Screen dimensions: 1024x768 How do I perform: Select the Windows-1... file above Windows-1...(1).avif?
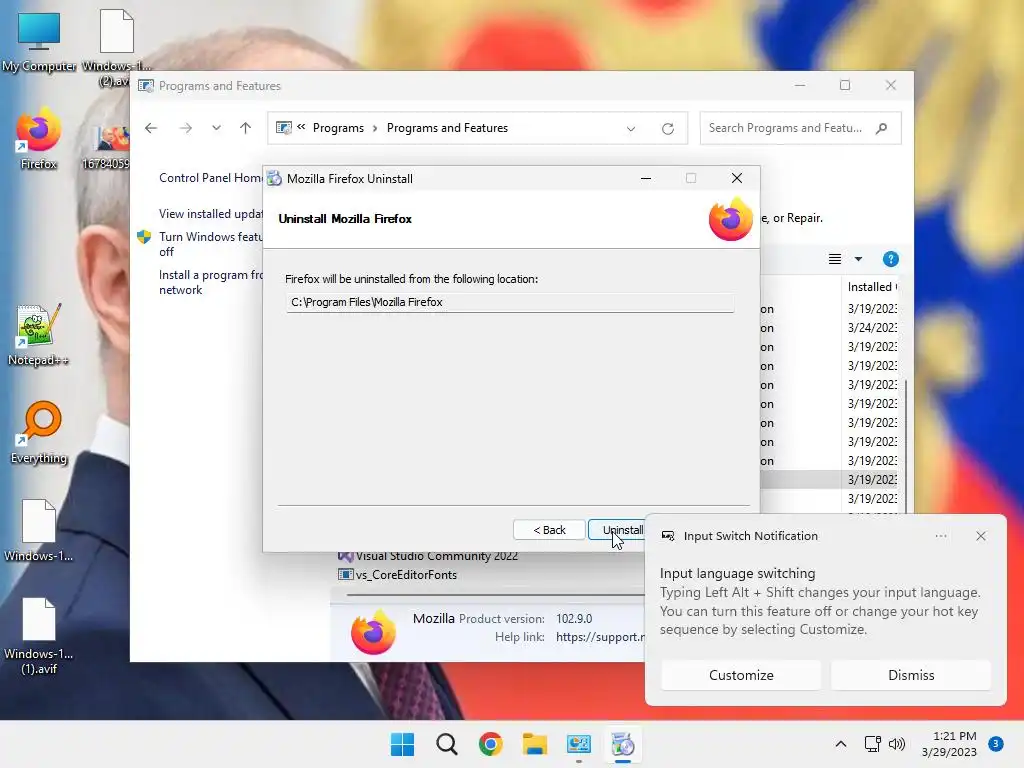click(39, 530)
